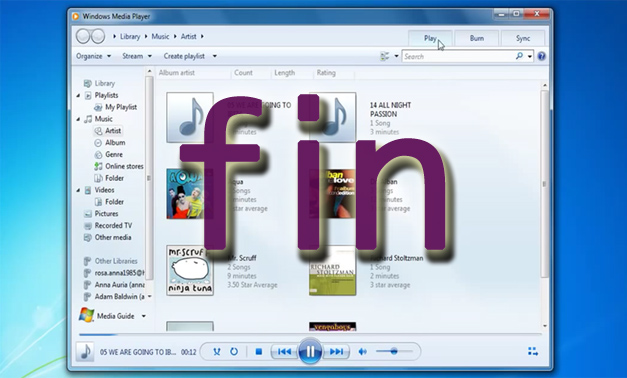Open the help question mark icon
Image resolution: width=627 pixels, height=378 pixels.
point(541,56)
